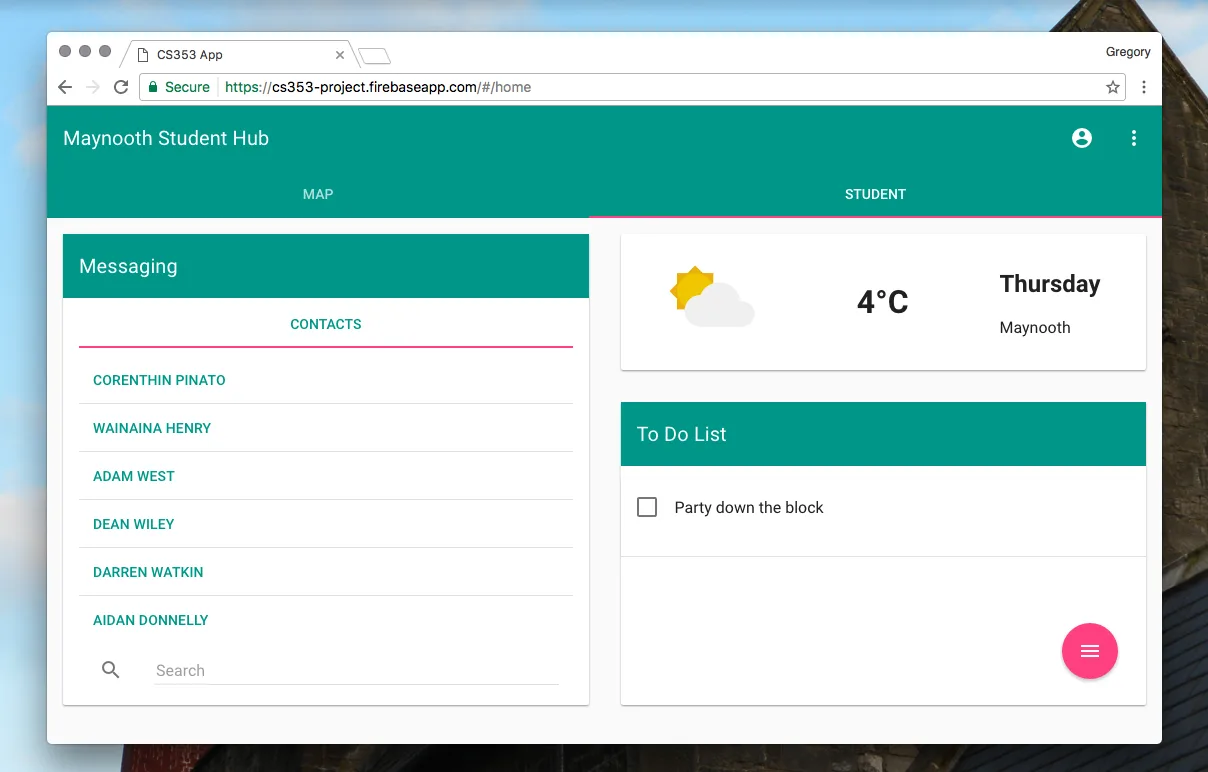1208x772 pixels.
Task: Click the sunny cloud weather icon
Action: (x=711, y=298)
